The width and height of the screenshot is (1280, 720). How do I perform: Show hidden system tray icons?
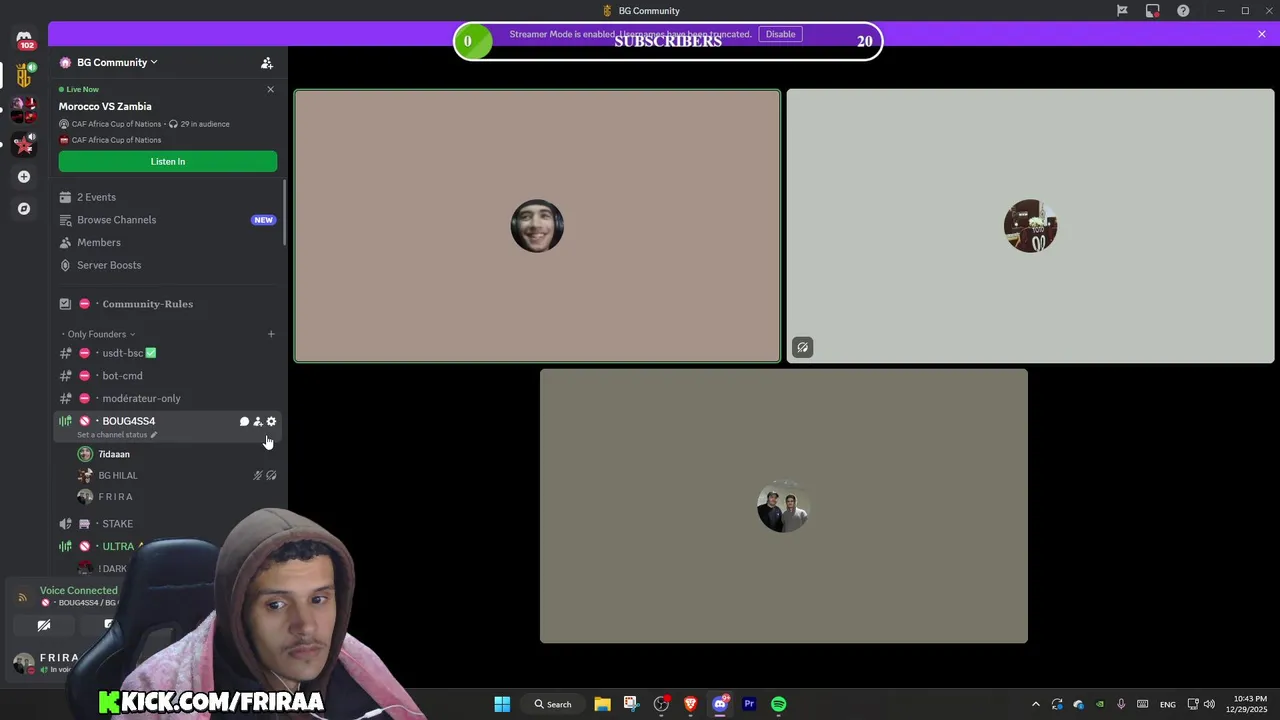[1035, 704]
